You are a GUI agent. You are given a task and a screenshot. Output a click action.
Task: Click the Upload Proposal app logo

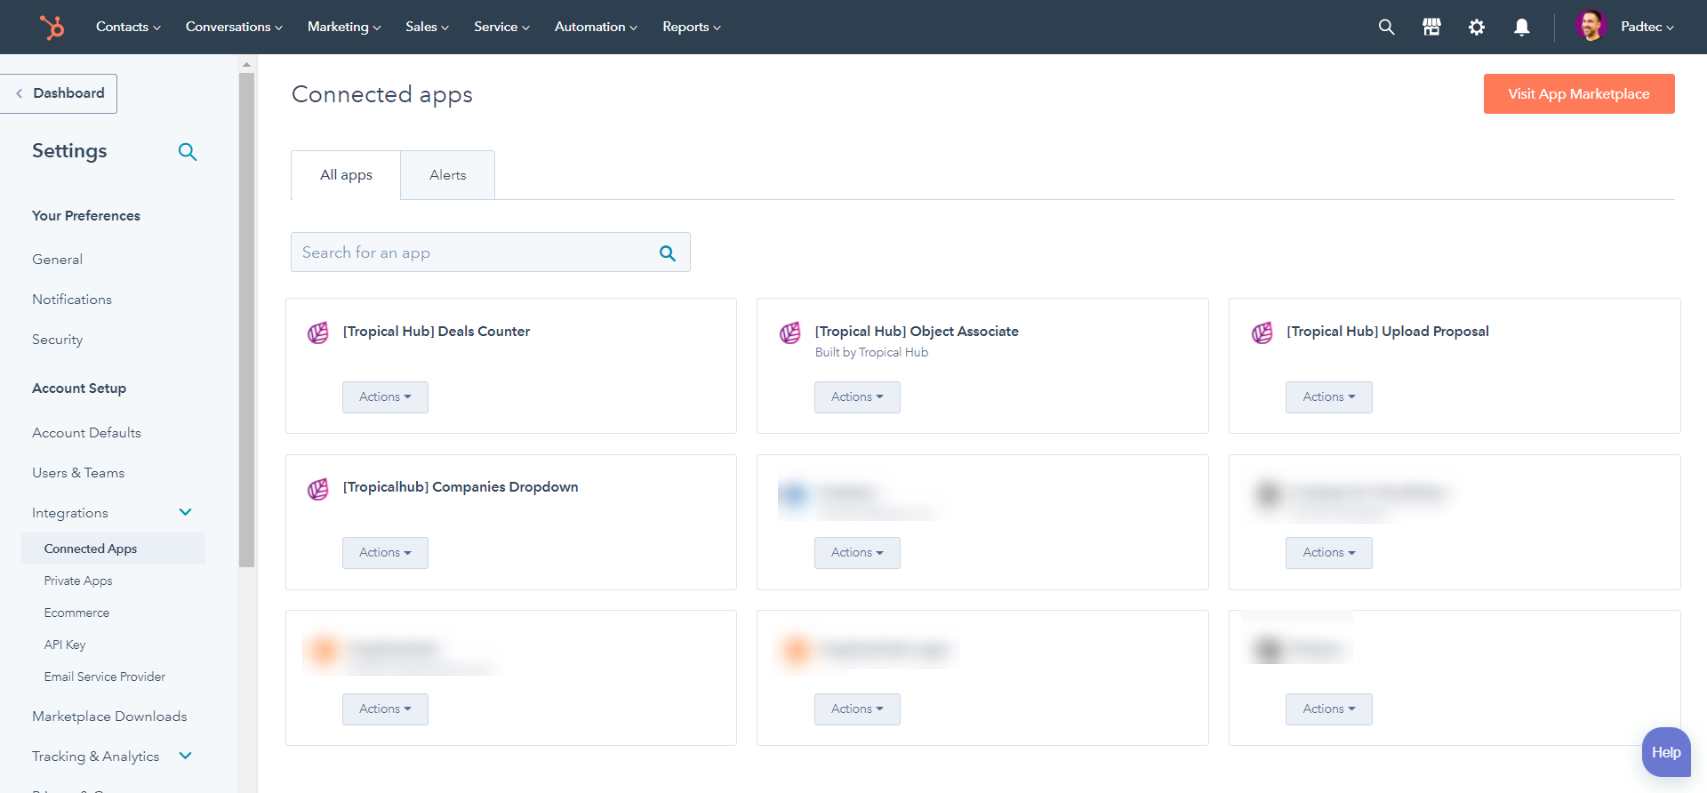1262,333
